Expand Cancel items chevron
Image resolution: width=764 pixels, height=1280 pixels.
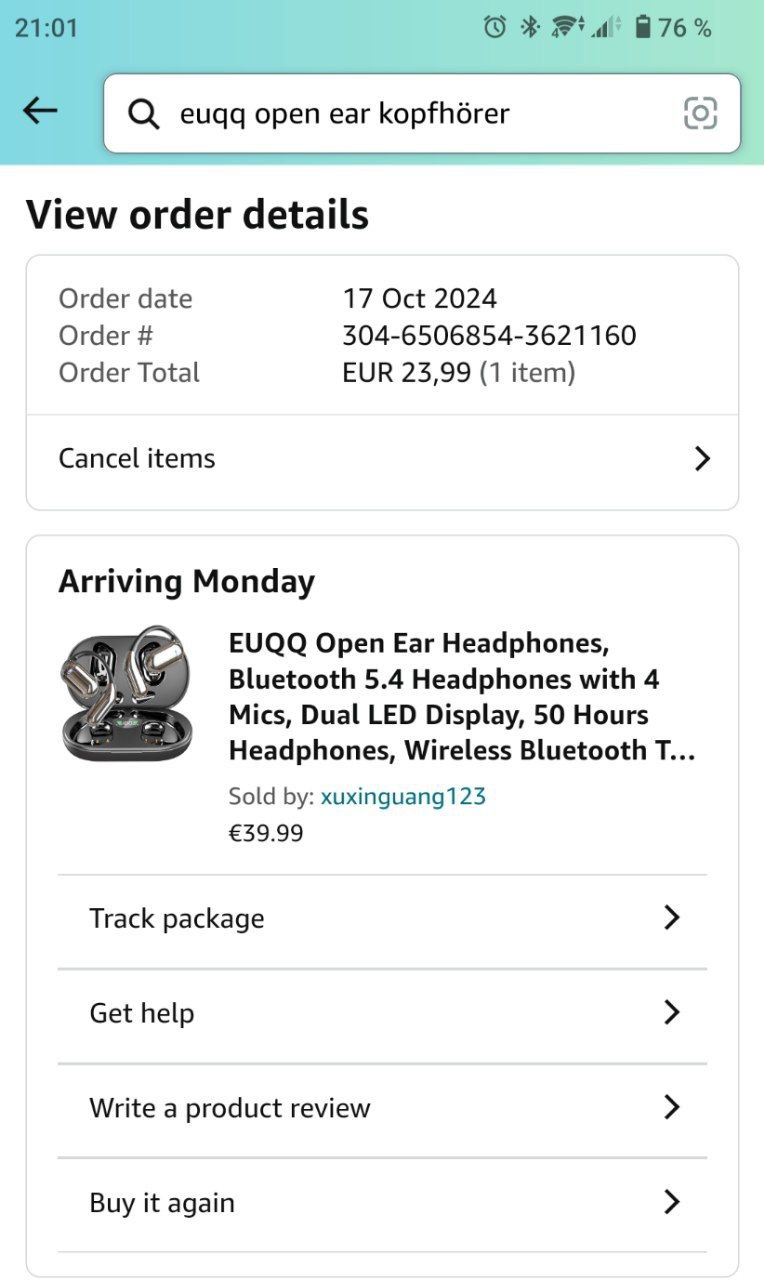(702, 459)
